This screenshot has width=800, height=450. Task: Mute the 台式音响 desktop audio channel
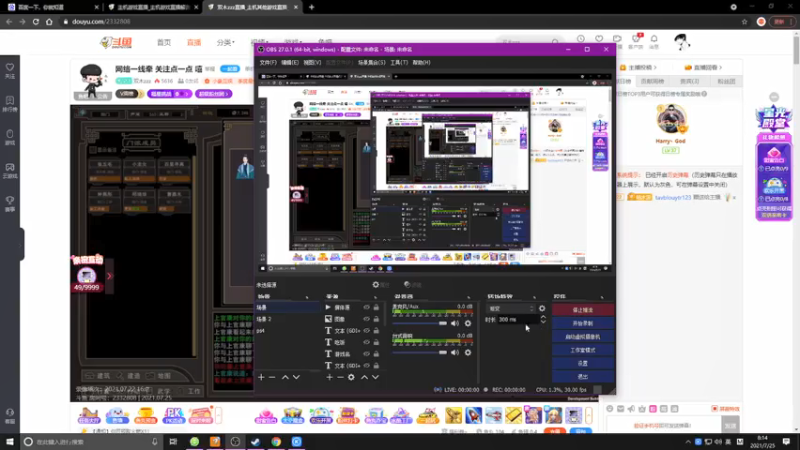tap(455, 352)
